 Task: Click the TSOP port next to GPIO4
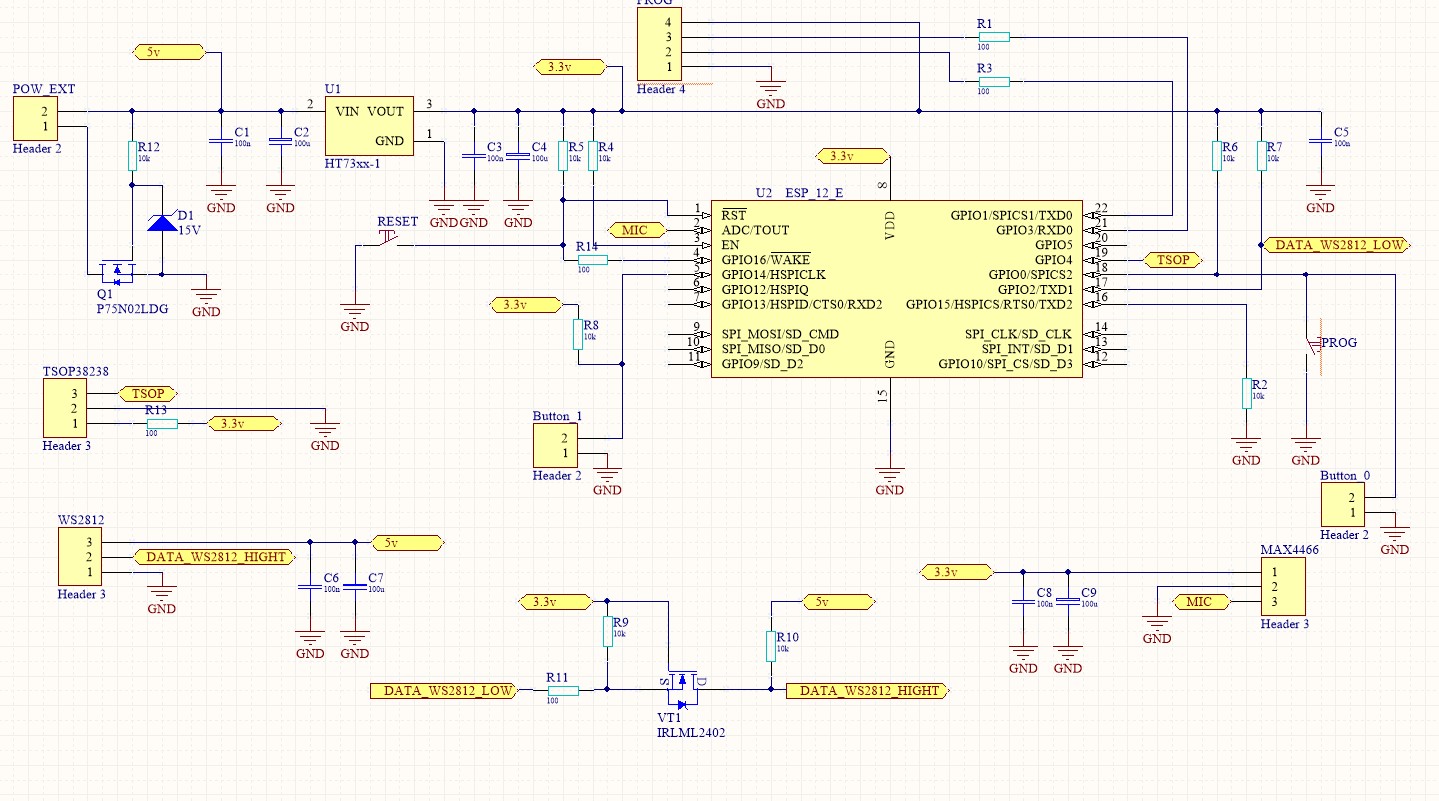pyautogui.click(x=1173, y=259)
